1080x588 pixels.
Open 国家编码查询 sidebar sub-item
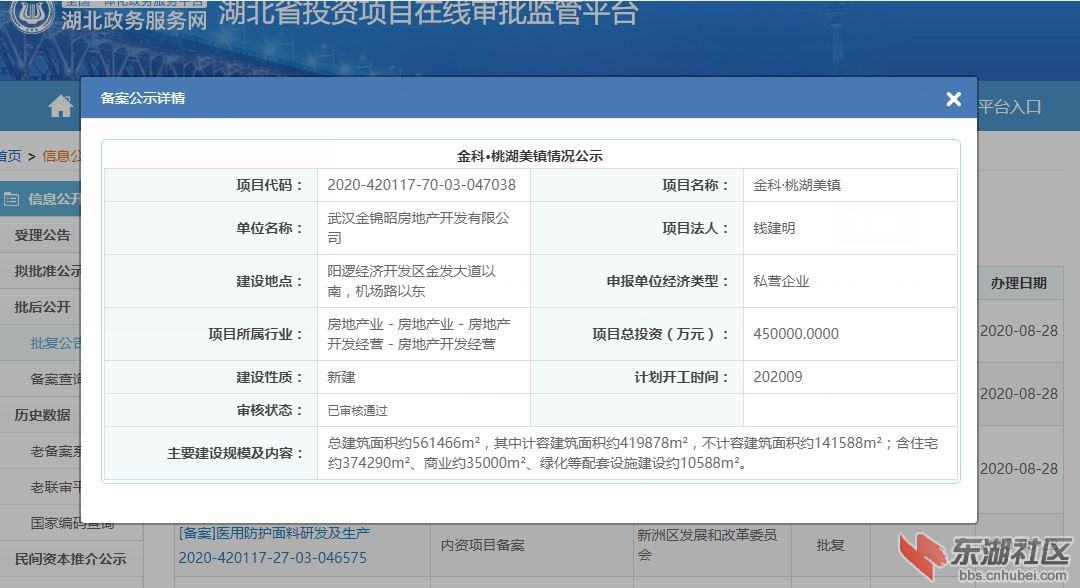(72, 523)
